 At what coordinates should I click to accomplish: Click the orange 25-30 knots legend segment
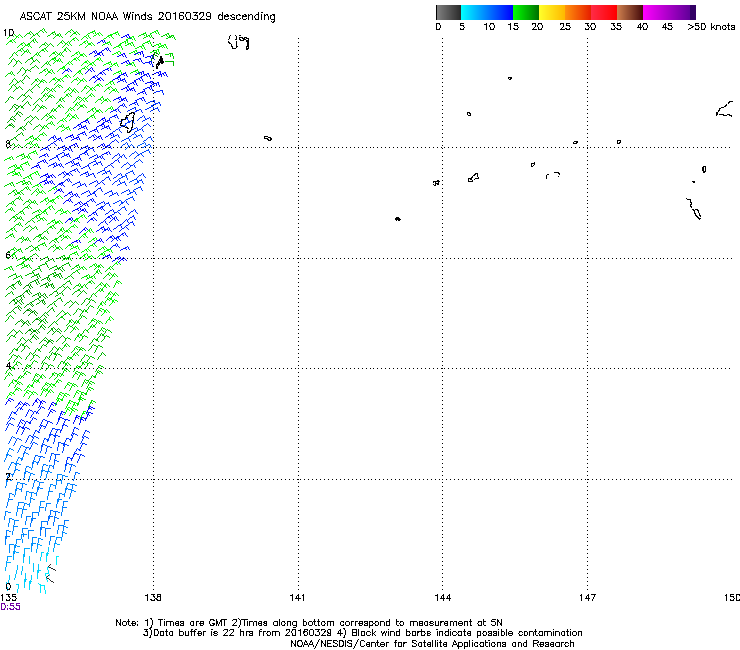pos(578,12)
